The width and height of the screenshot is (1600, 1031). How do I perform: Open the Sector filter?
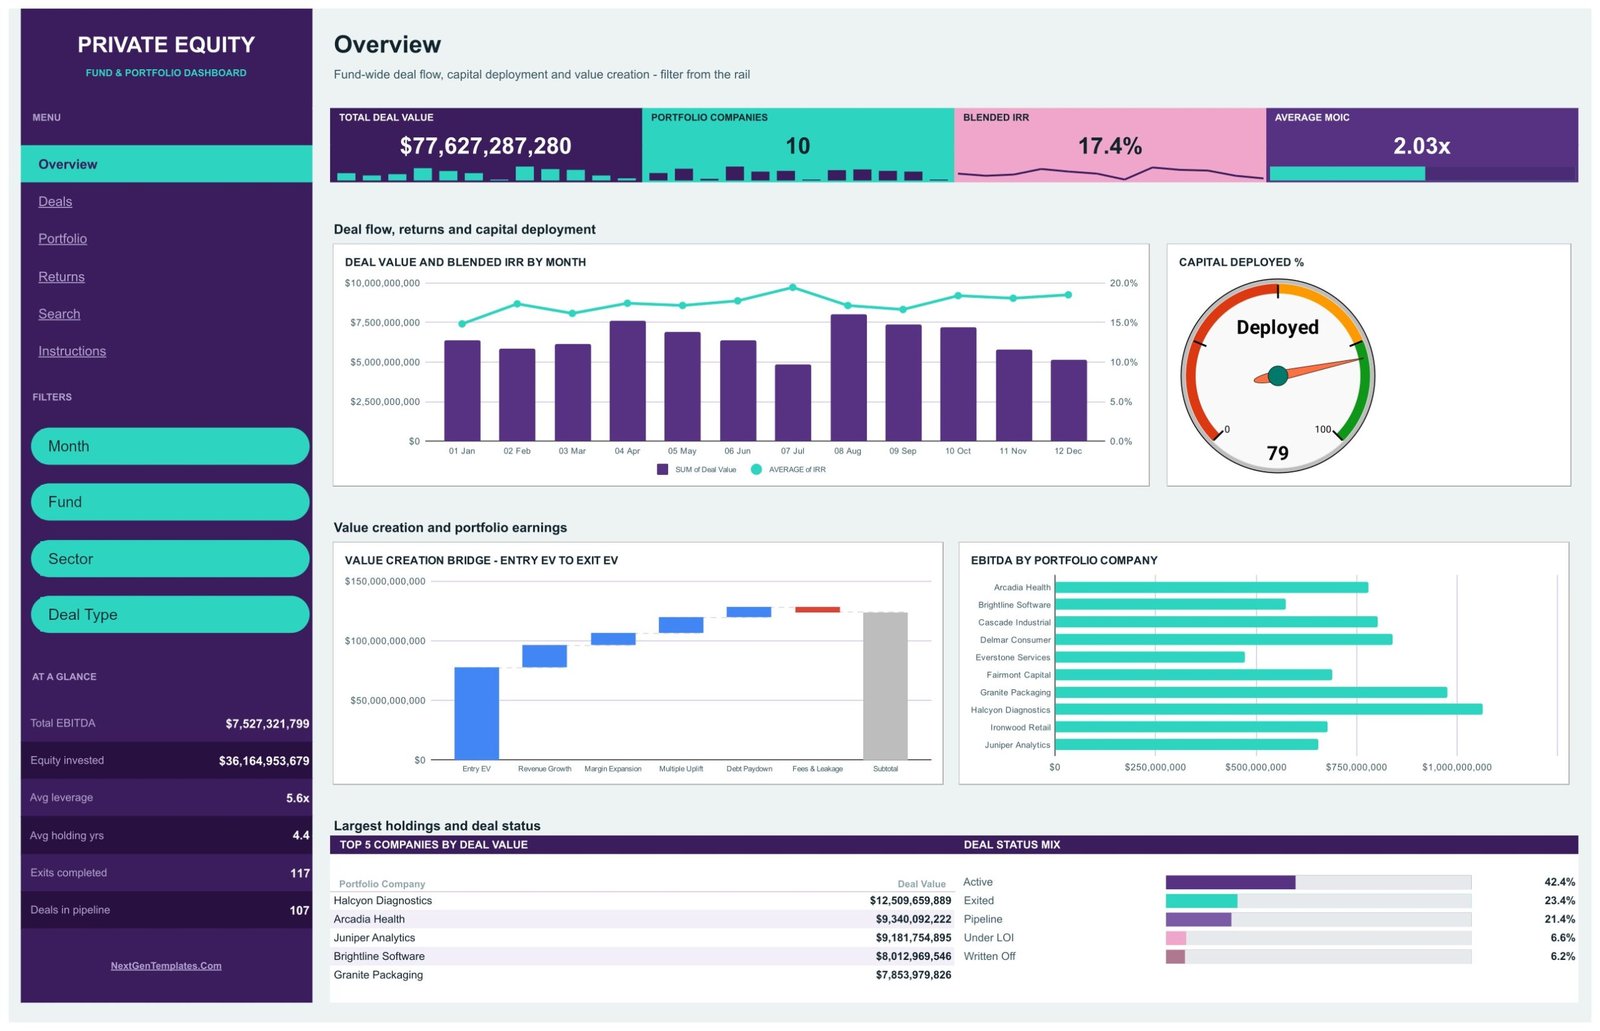coord(170,559)
